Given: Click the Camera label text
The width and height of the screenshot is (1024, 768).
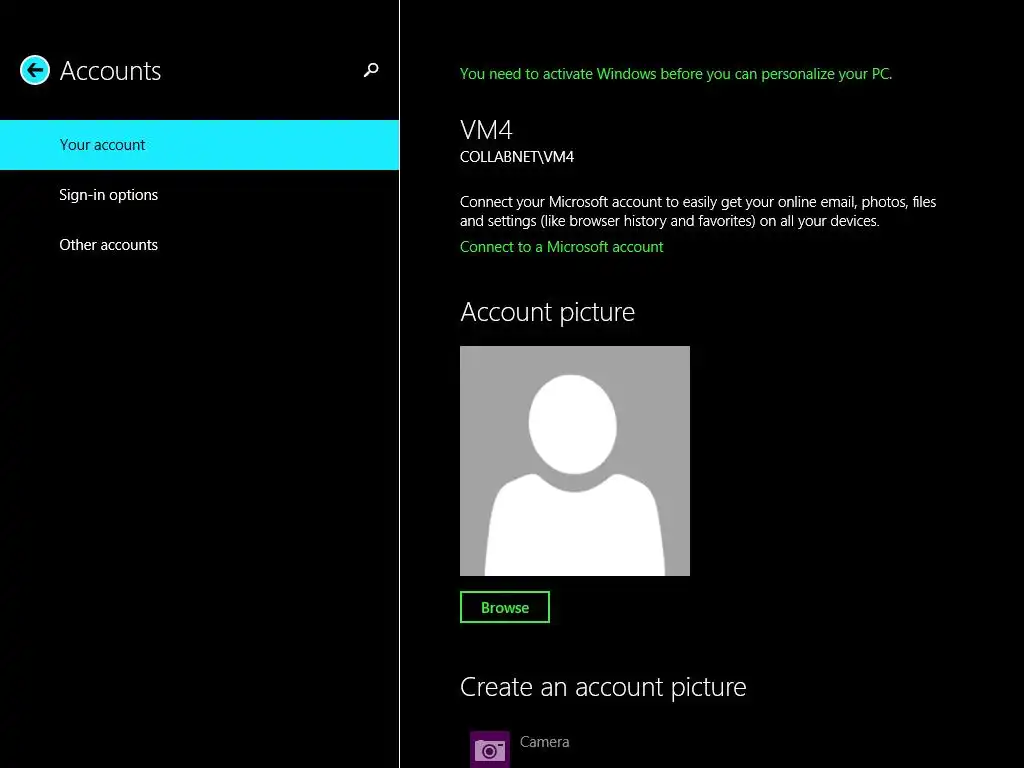Looking at the screenshot, I should pos(545,742).
